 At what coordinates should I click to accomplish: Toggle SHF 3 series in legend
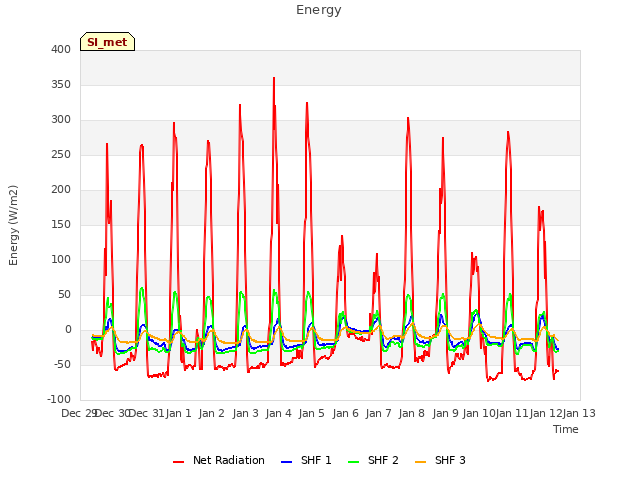click(x=440, y=460)
